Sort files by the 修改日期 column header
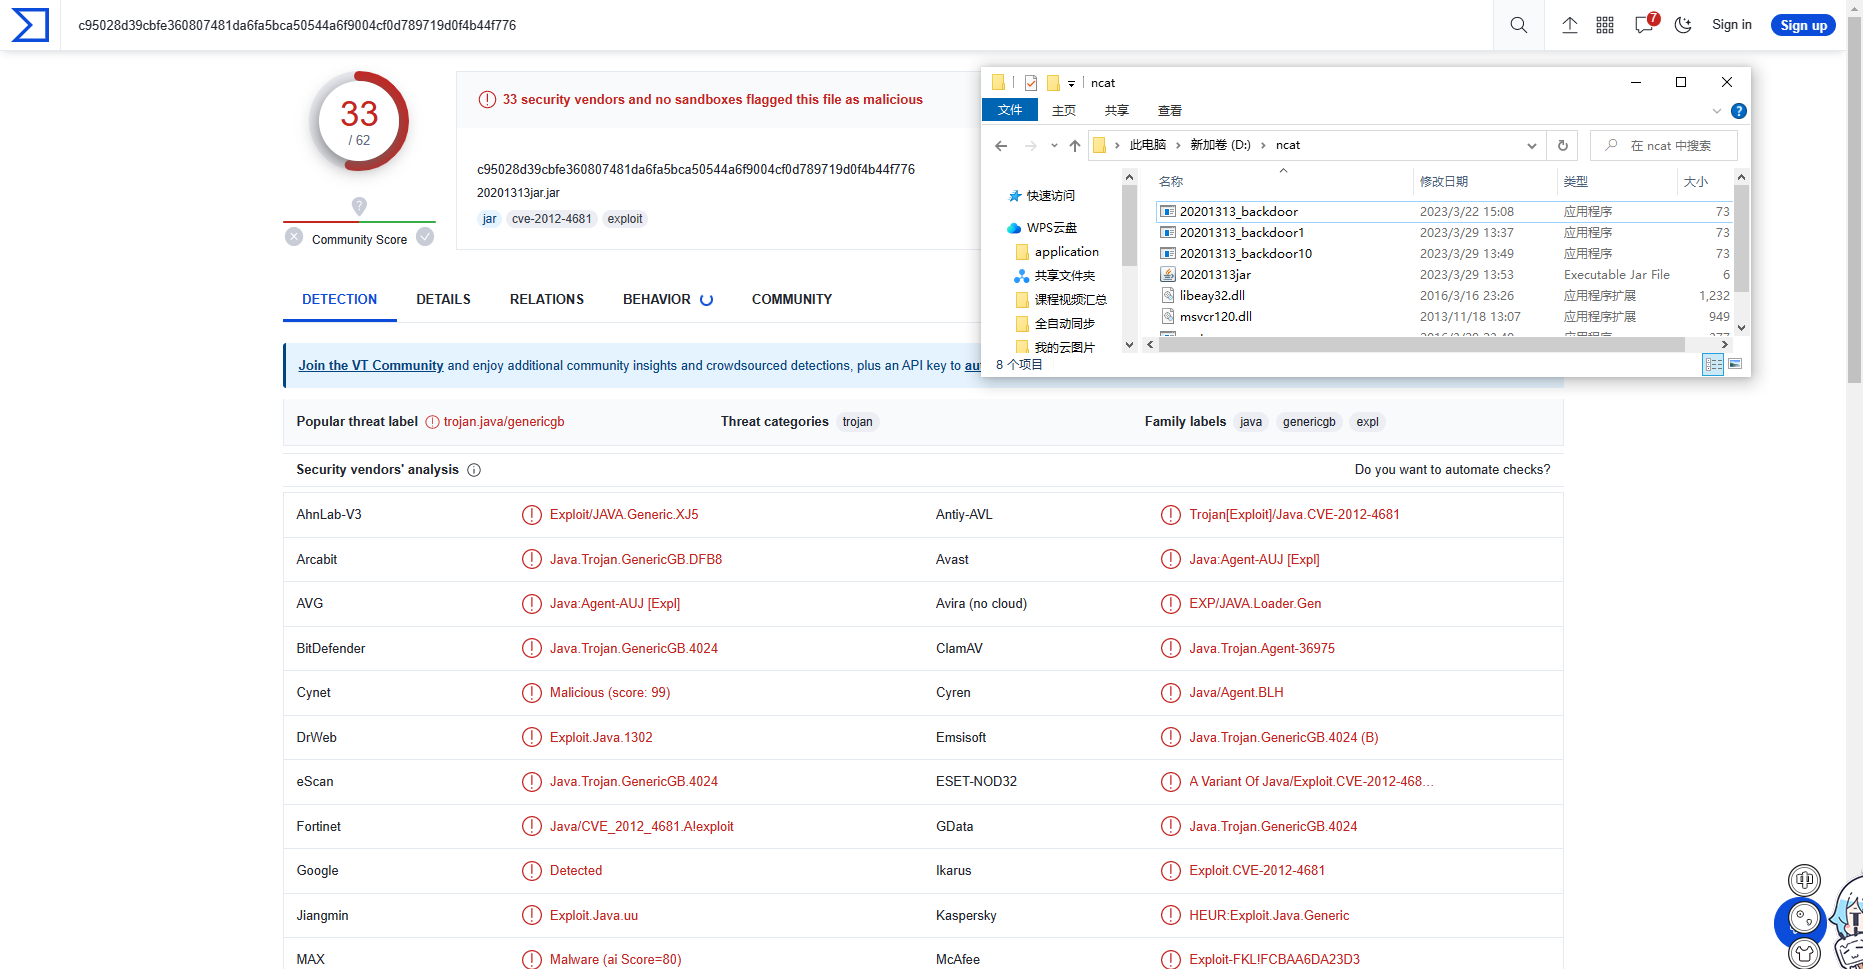 [x=1444, y=182]
